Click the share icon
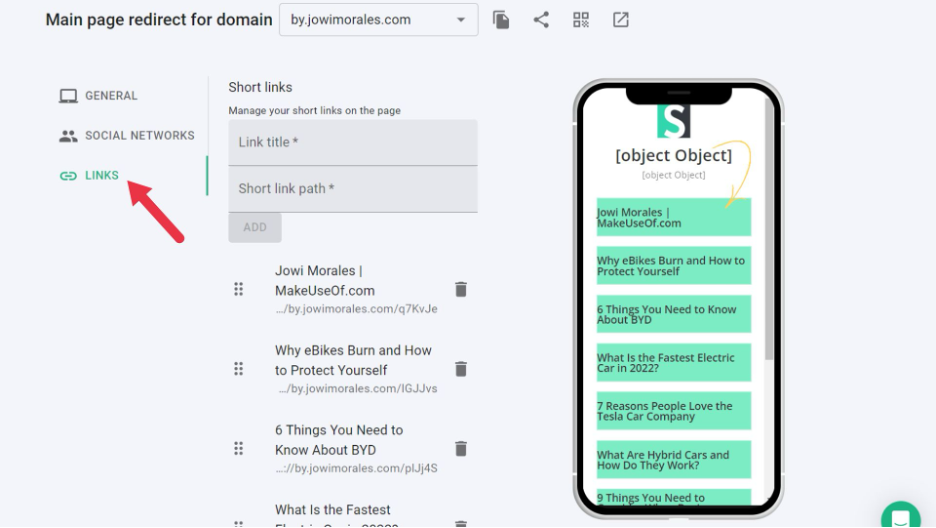The height and width of the screenshot is (528, 936). click(541, 20)
